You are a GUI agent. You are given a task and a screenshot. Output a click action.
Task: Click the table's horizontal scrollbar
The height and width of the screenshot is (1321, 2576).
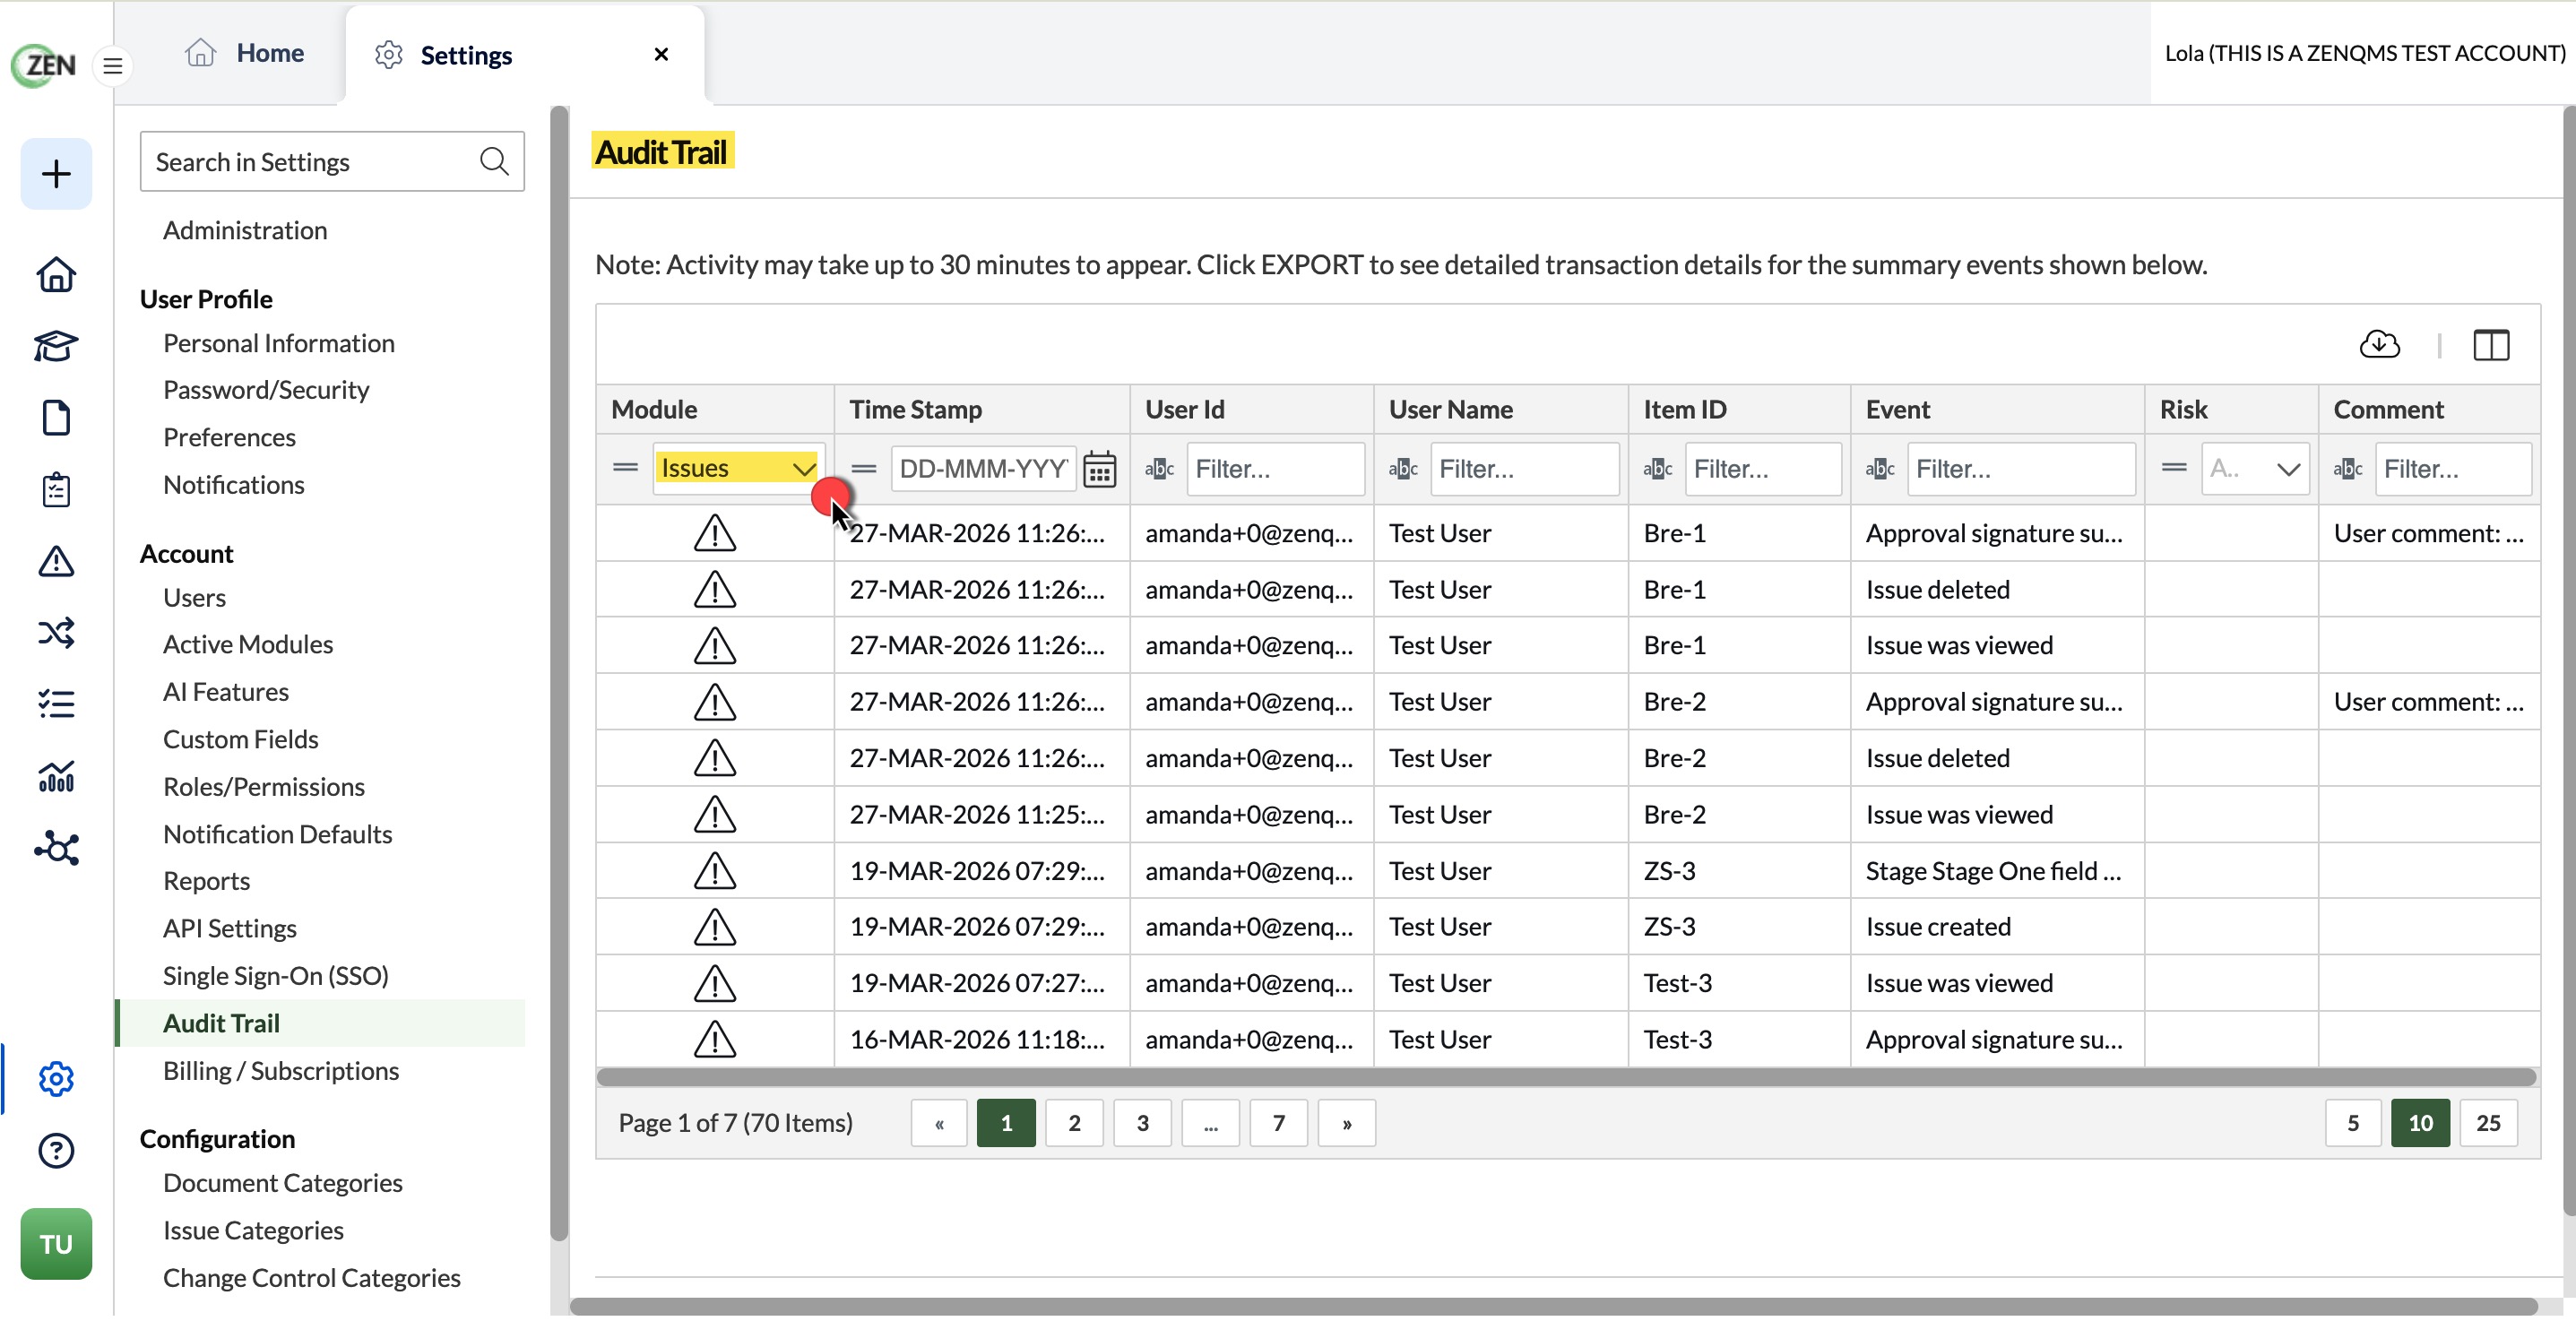tap(1566, 1077)
